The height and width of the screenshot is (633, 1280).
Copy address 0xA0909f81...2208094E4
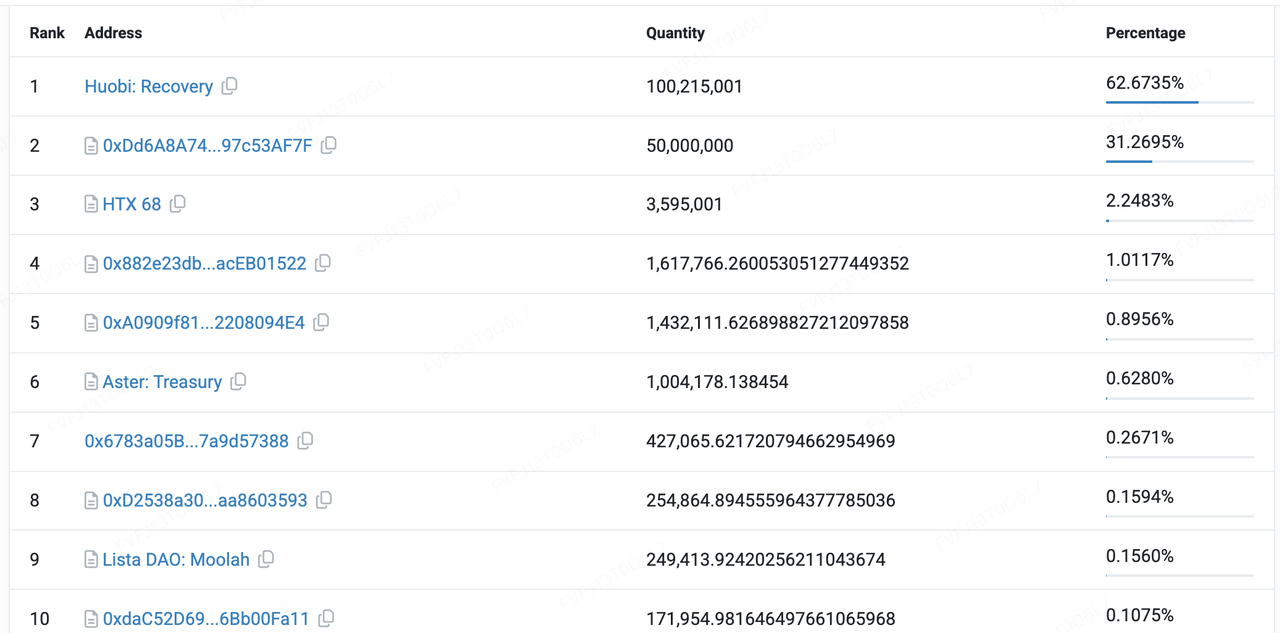tap(321, 322)
